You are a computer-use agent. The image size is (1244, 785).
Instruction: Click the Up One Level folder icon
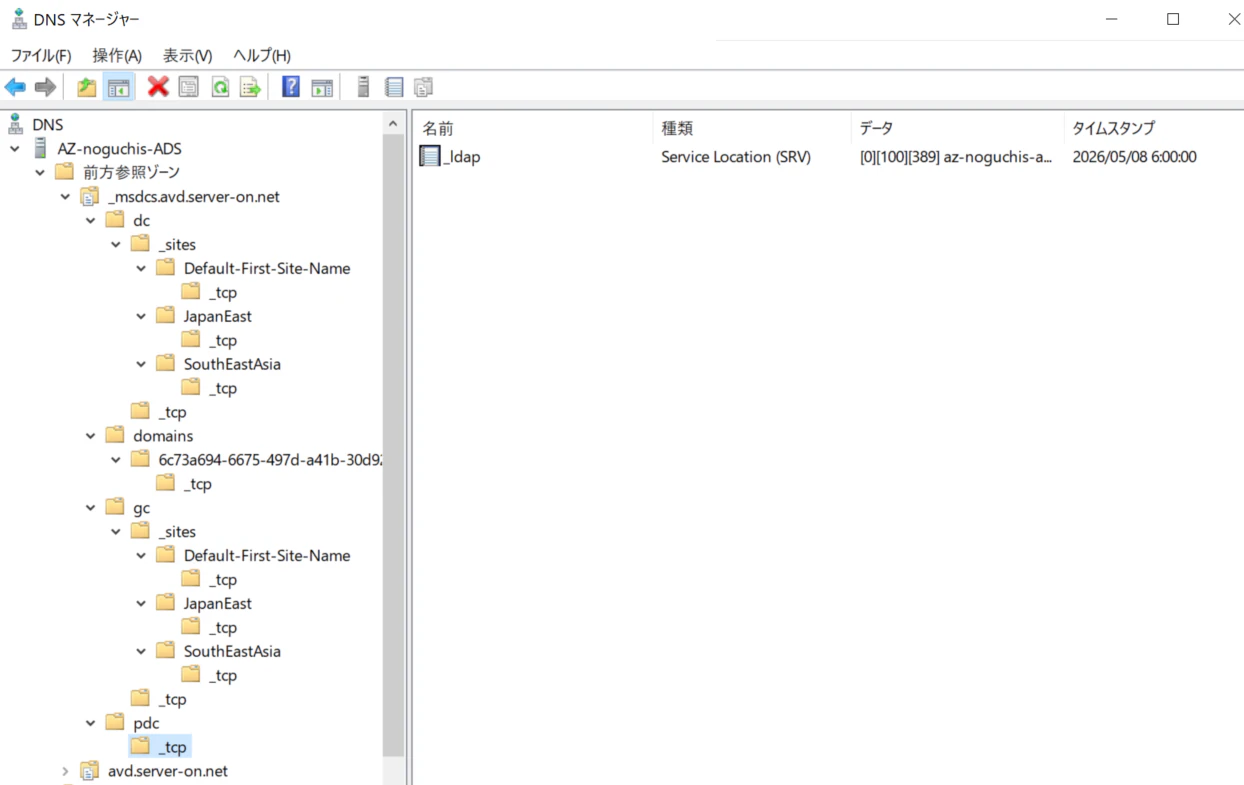(87, 87)
